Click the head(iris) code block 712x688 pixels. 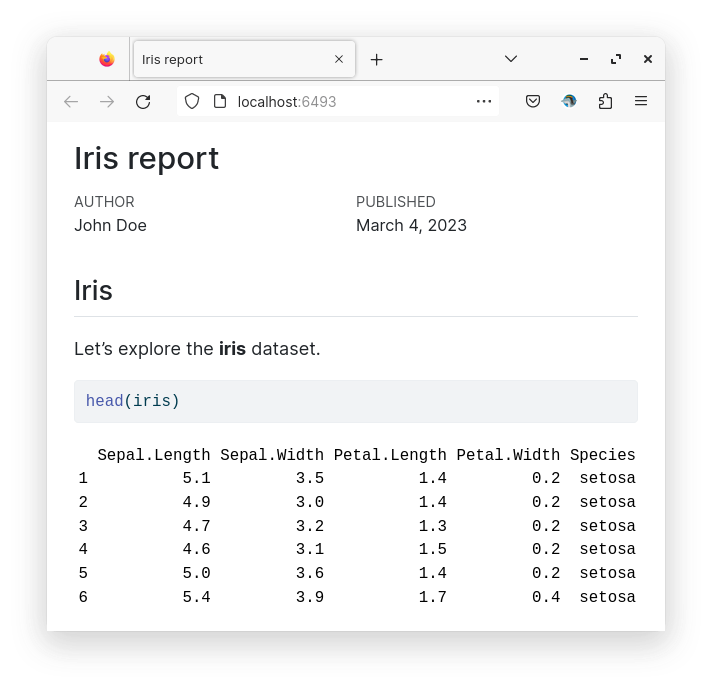coord(355,402)
